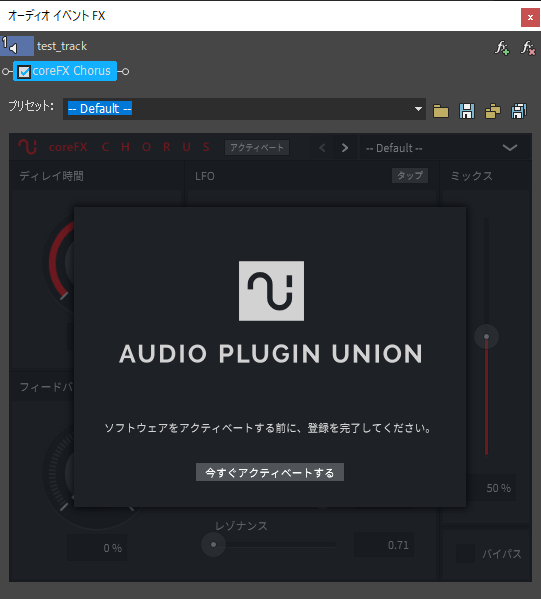The image size is (541, 599).
Task: Expand the plugin's -- Default -- preset chevron
Action: (510, 147)
